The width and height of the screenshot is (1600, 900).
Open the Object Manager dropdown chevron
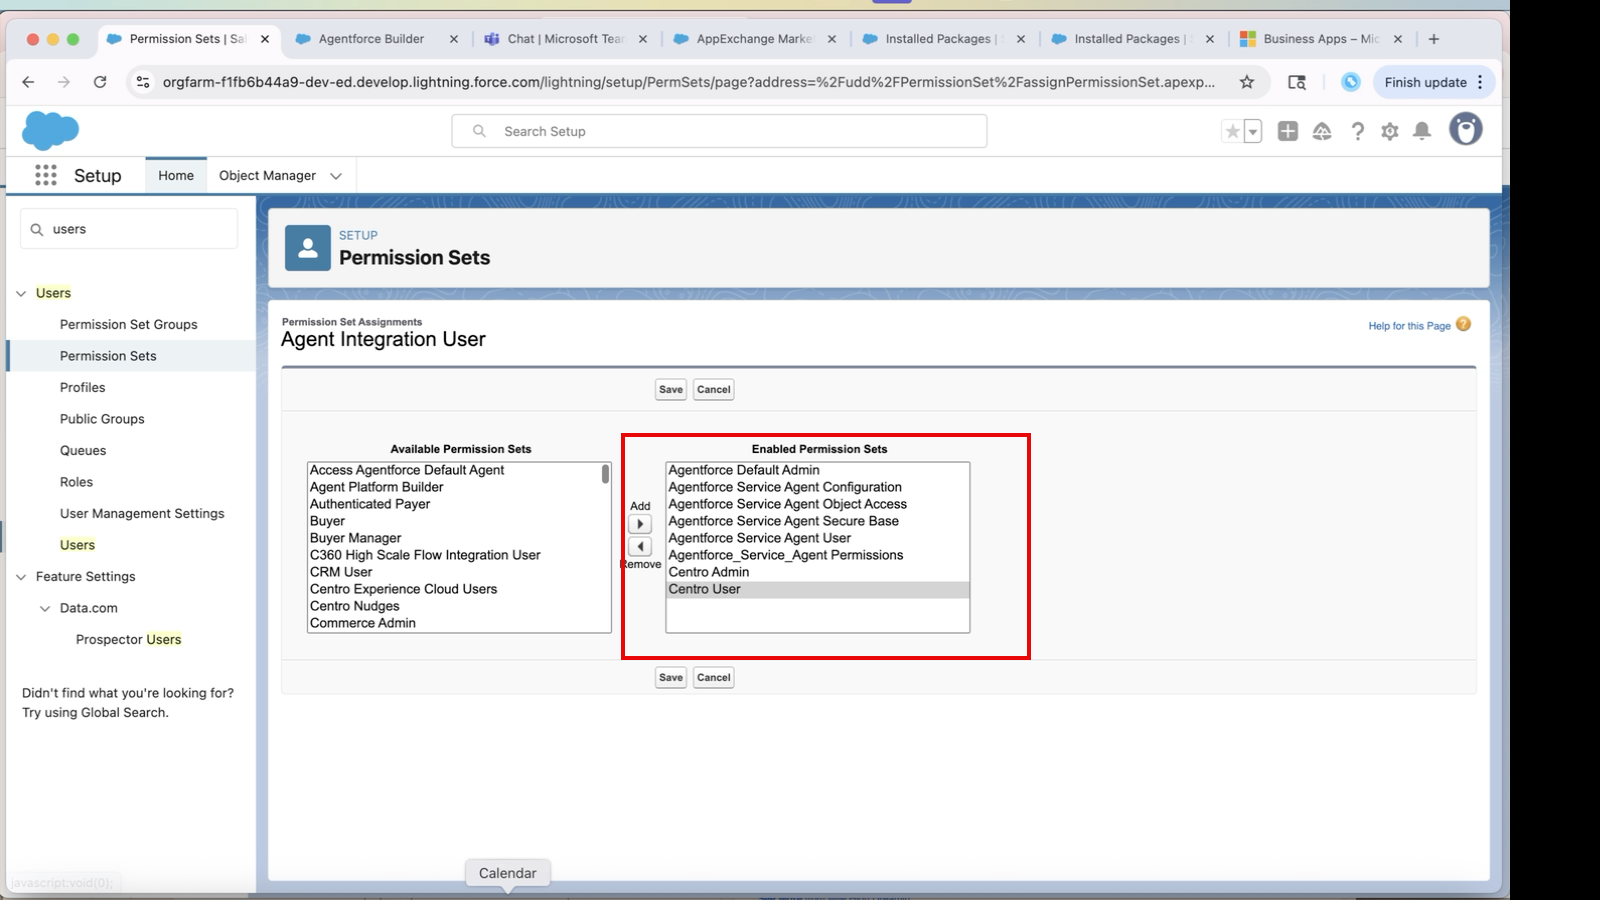336,176
